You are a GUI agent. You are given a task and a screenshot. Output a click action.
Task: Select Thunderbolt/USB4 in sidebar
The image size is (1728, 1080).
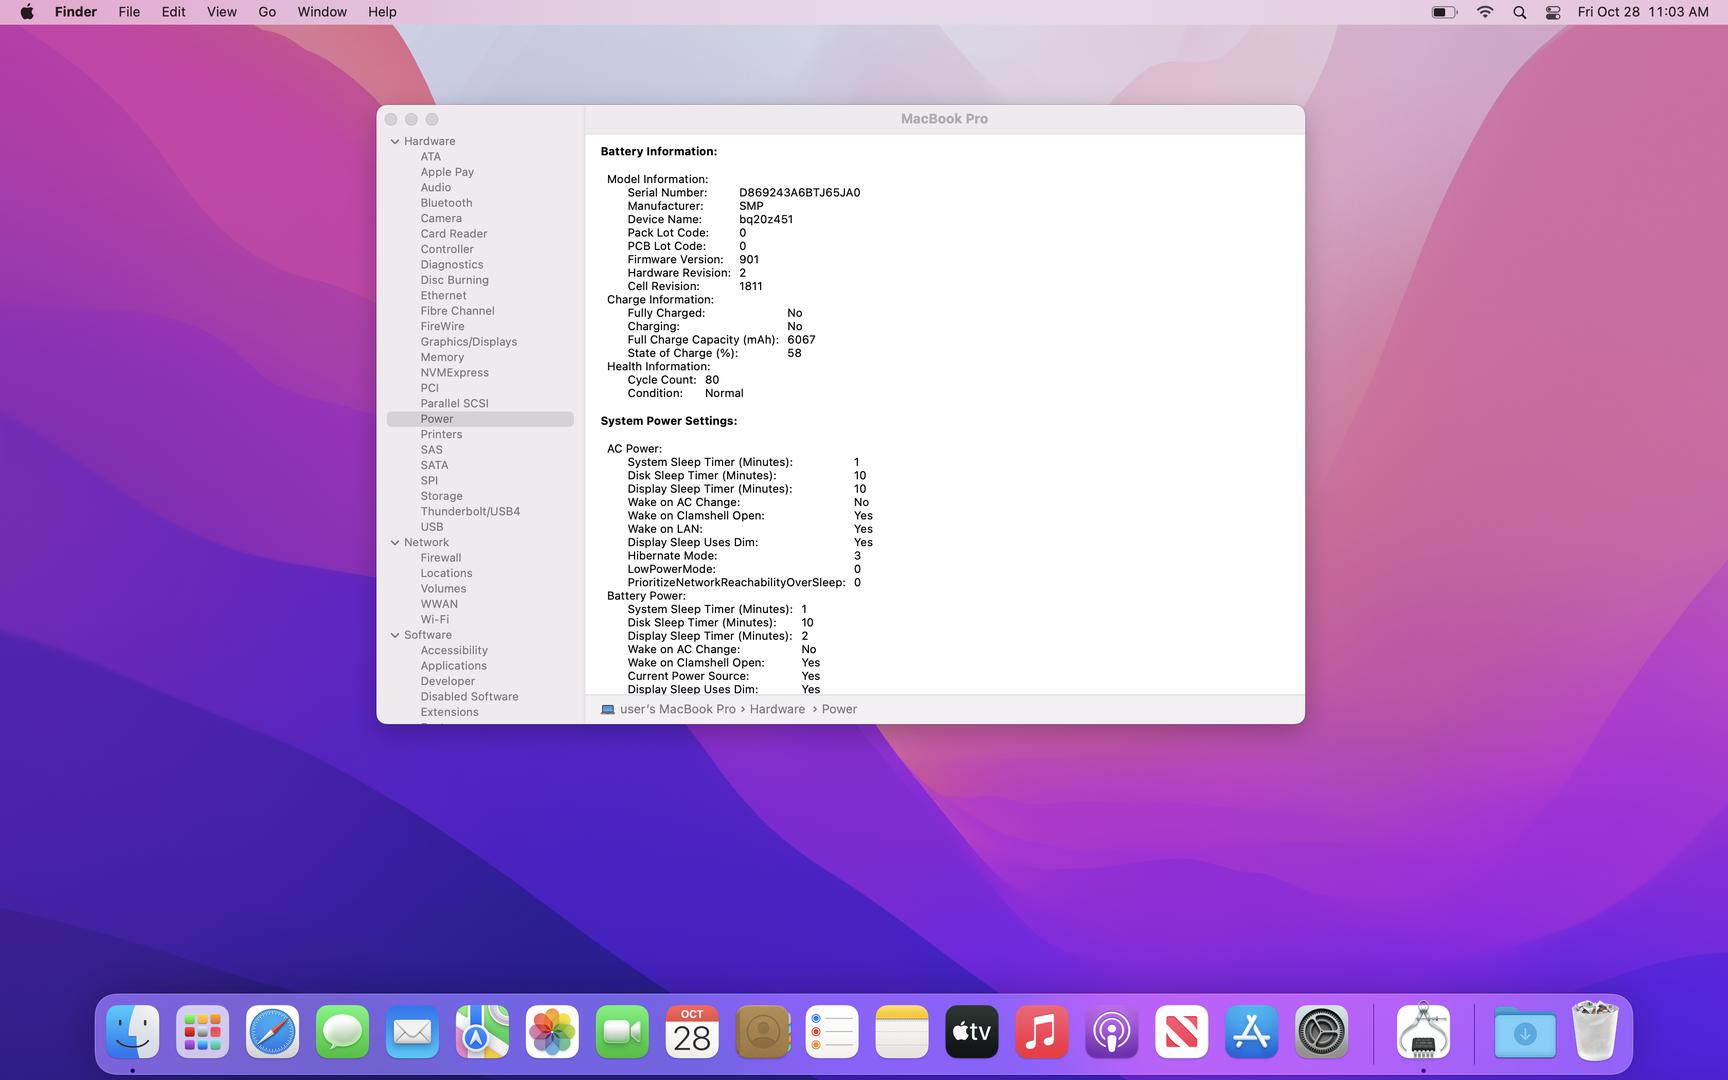tap(470, 511)
